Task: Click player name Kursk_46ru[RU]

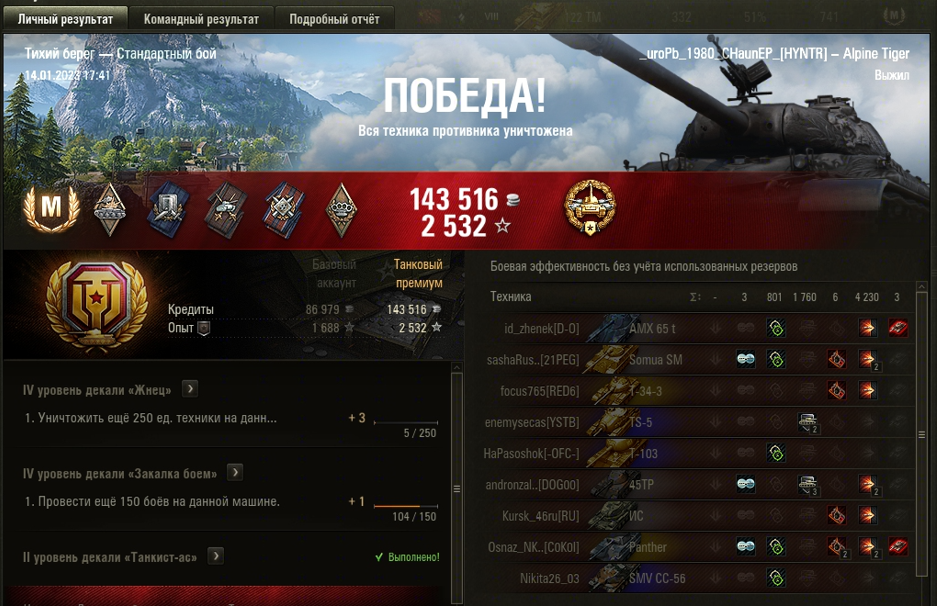Action: (540, 515)
